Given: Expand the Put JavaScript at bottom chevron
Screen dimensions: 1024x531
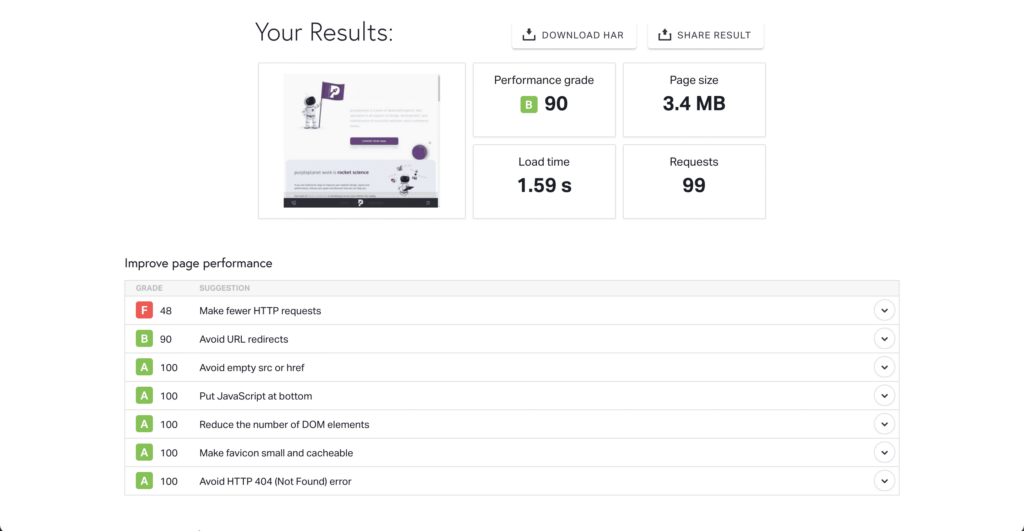Looking at the screenshot, I should (x=883, y=396).
